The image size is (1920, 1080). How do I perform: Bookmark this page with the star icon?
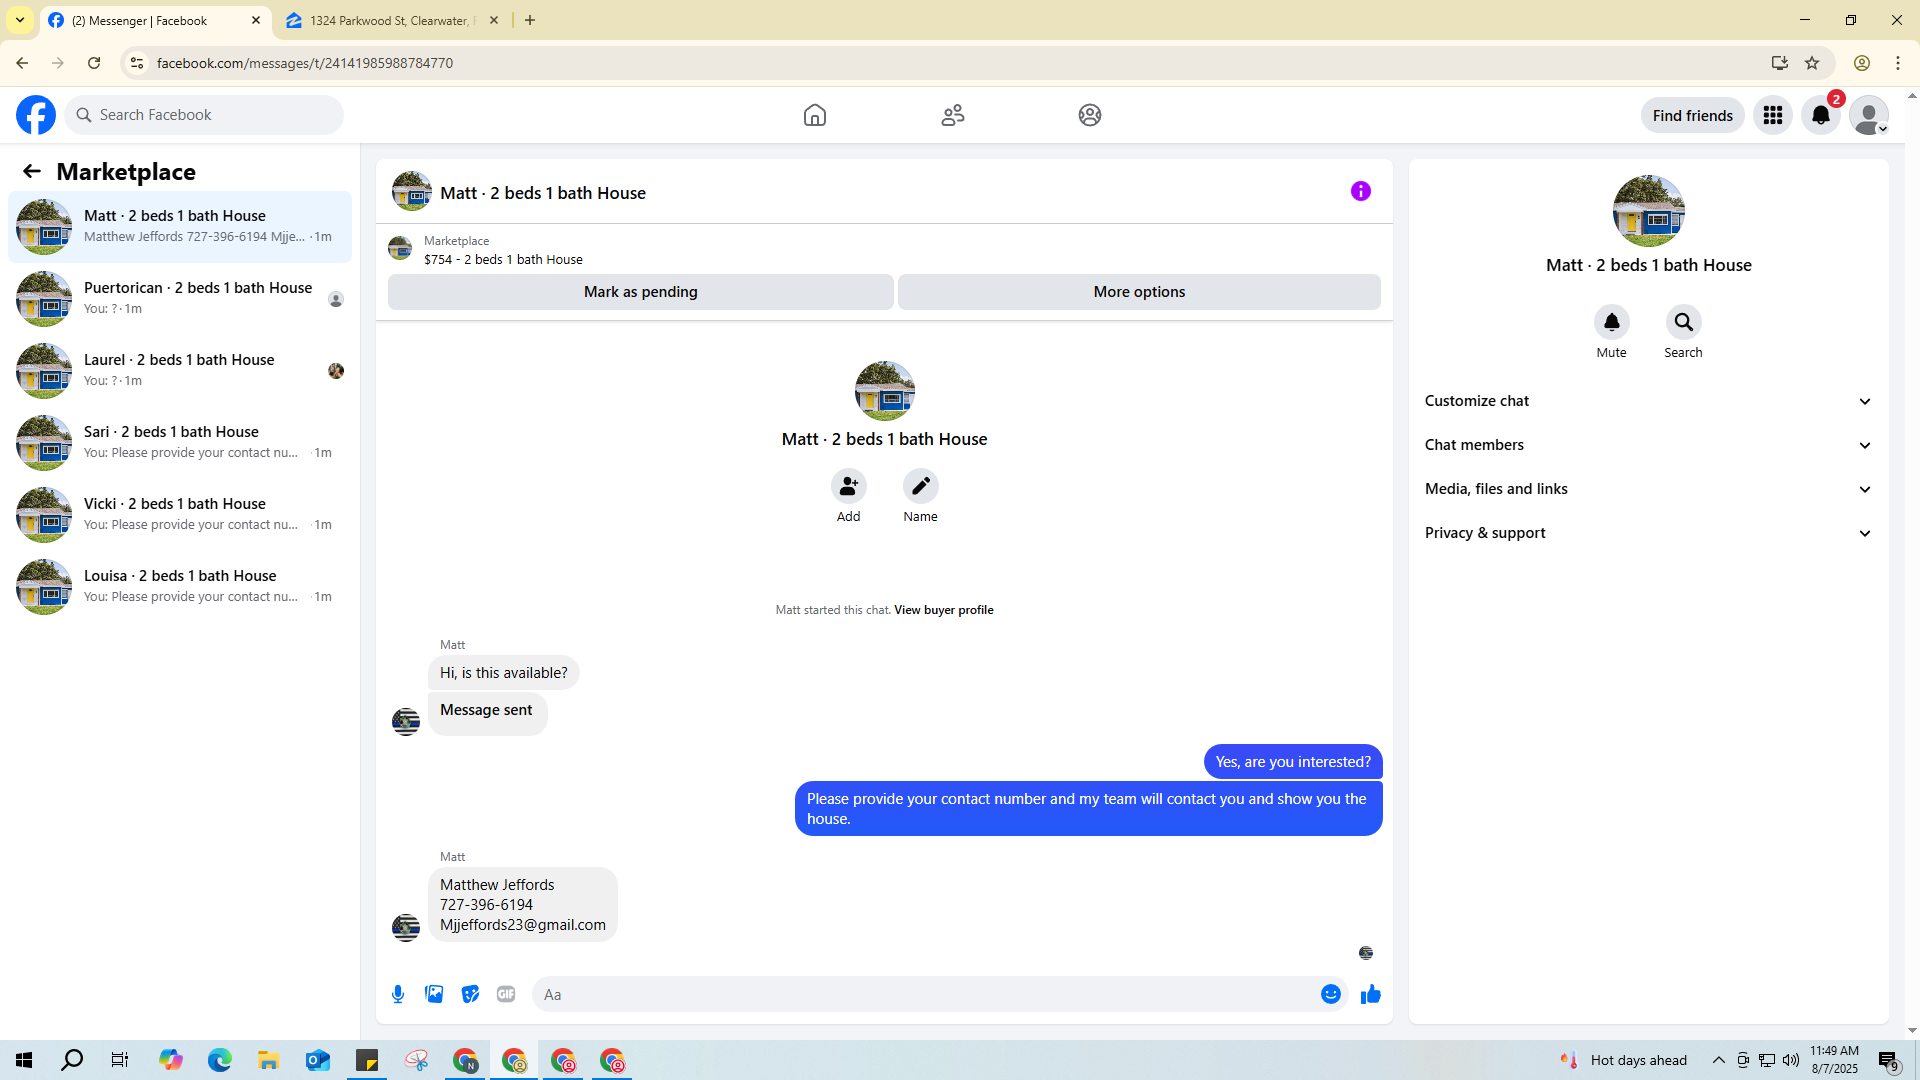tap(1812, 63)
